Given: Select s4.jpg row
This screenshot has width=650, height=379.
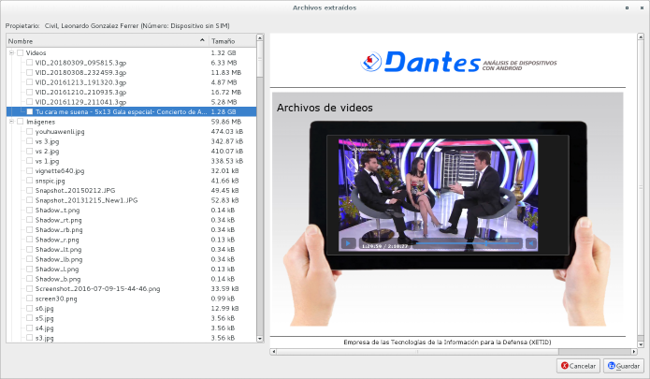Looking at the screenshot, I should pyautogui.click(x=131, y=328).
